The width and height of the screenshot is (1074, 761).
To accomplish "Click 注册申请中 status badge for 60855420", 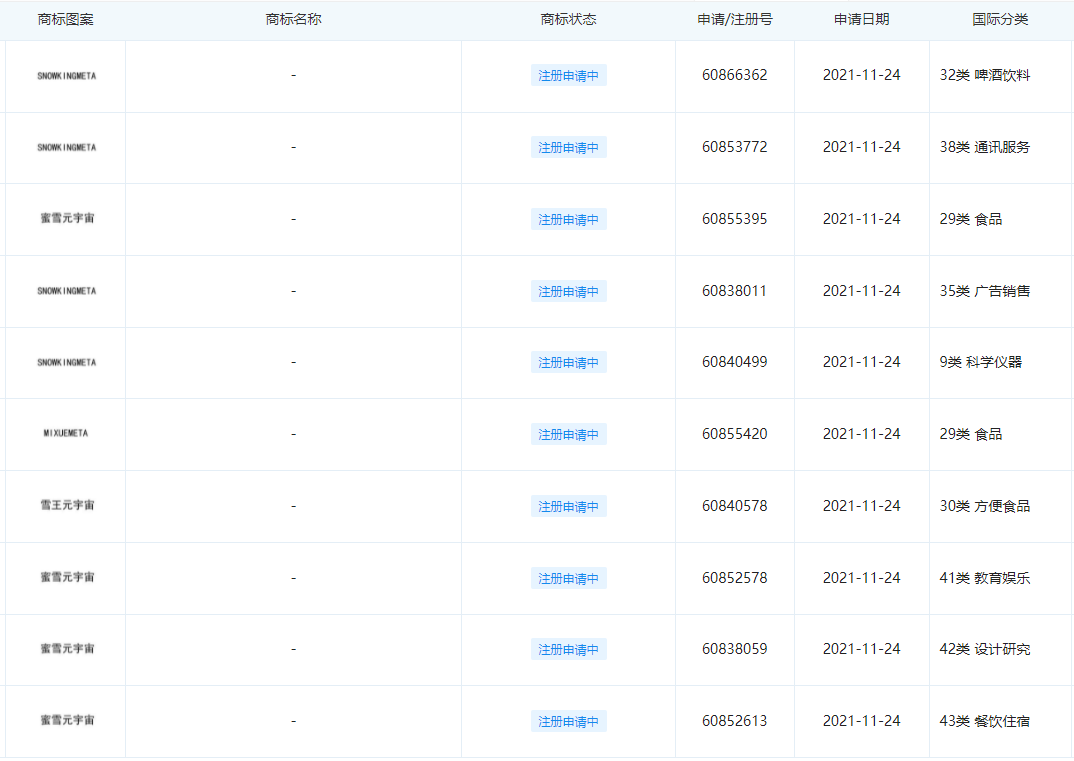I will click(x=569, y=434).
